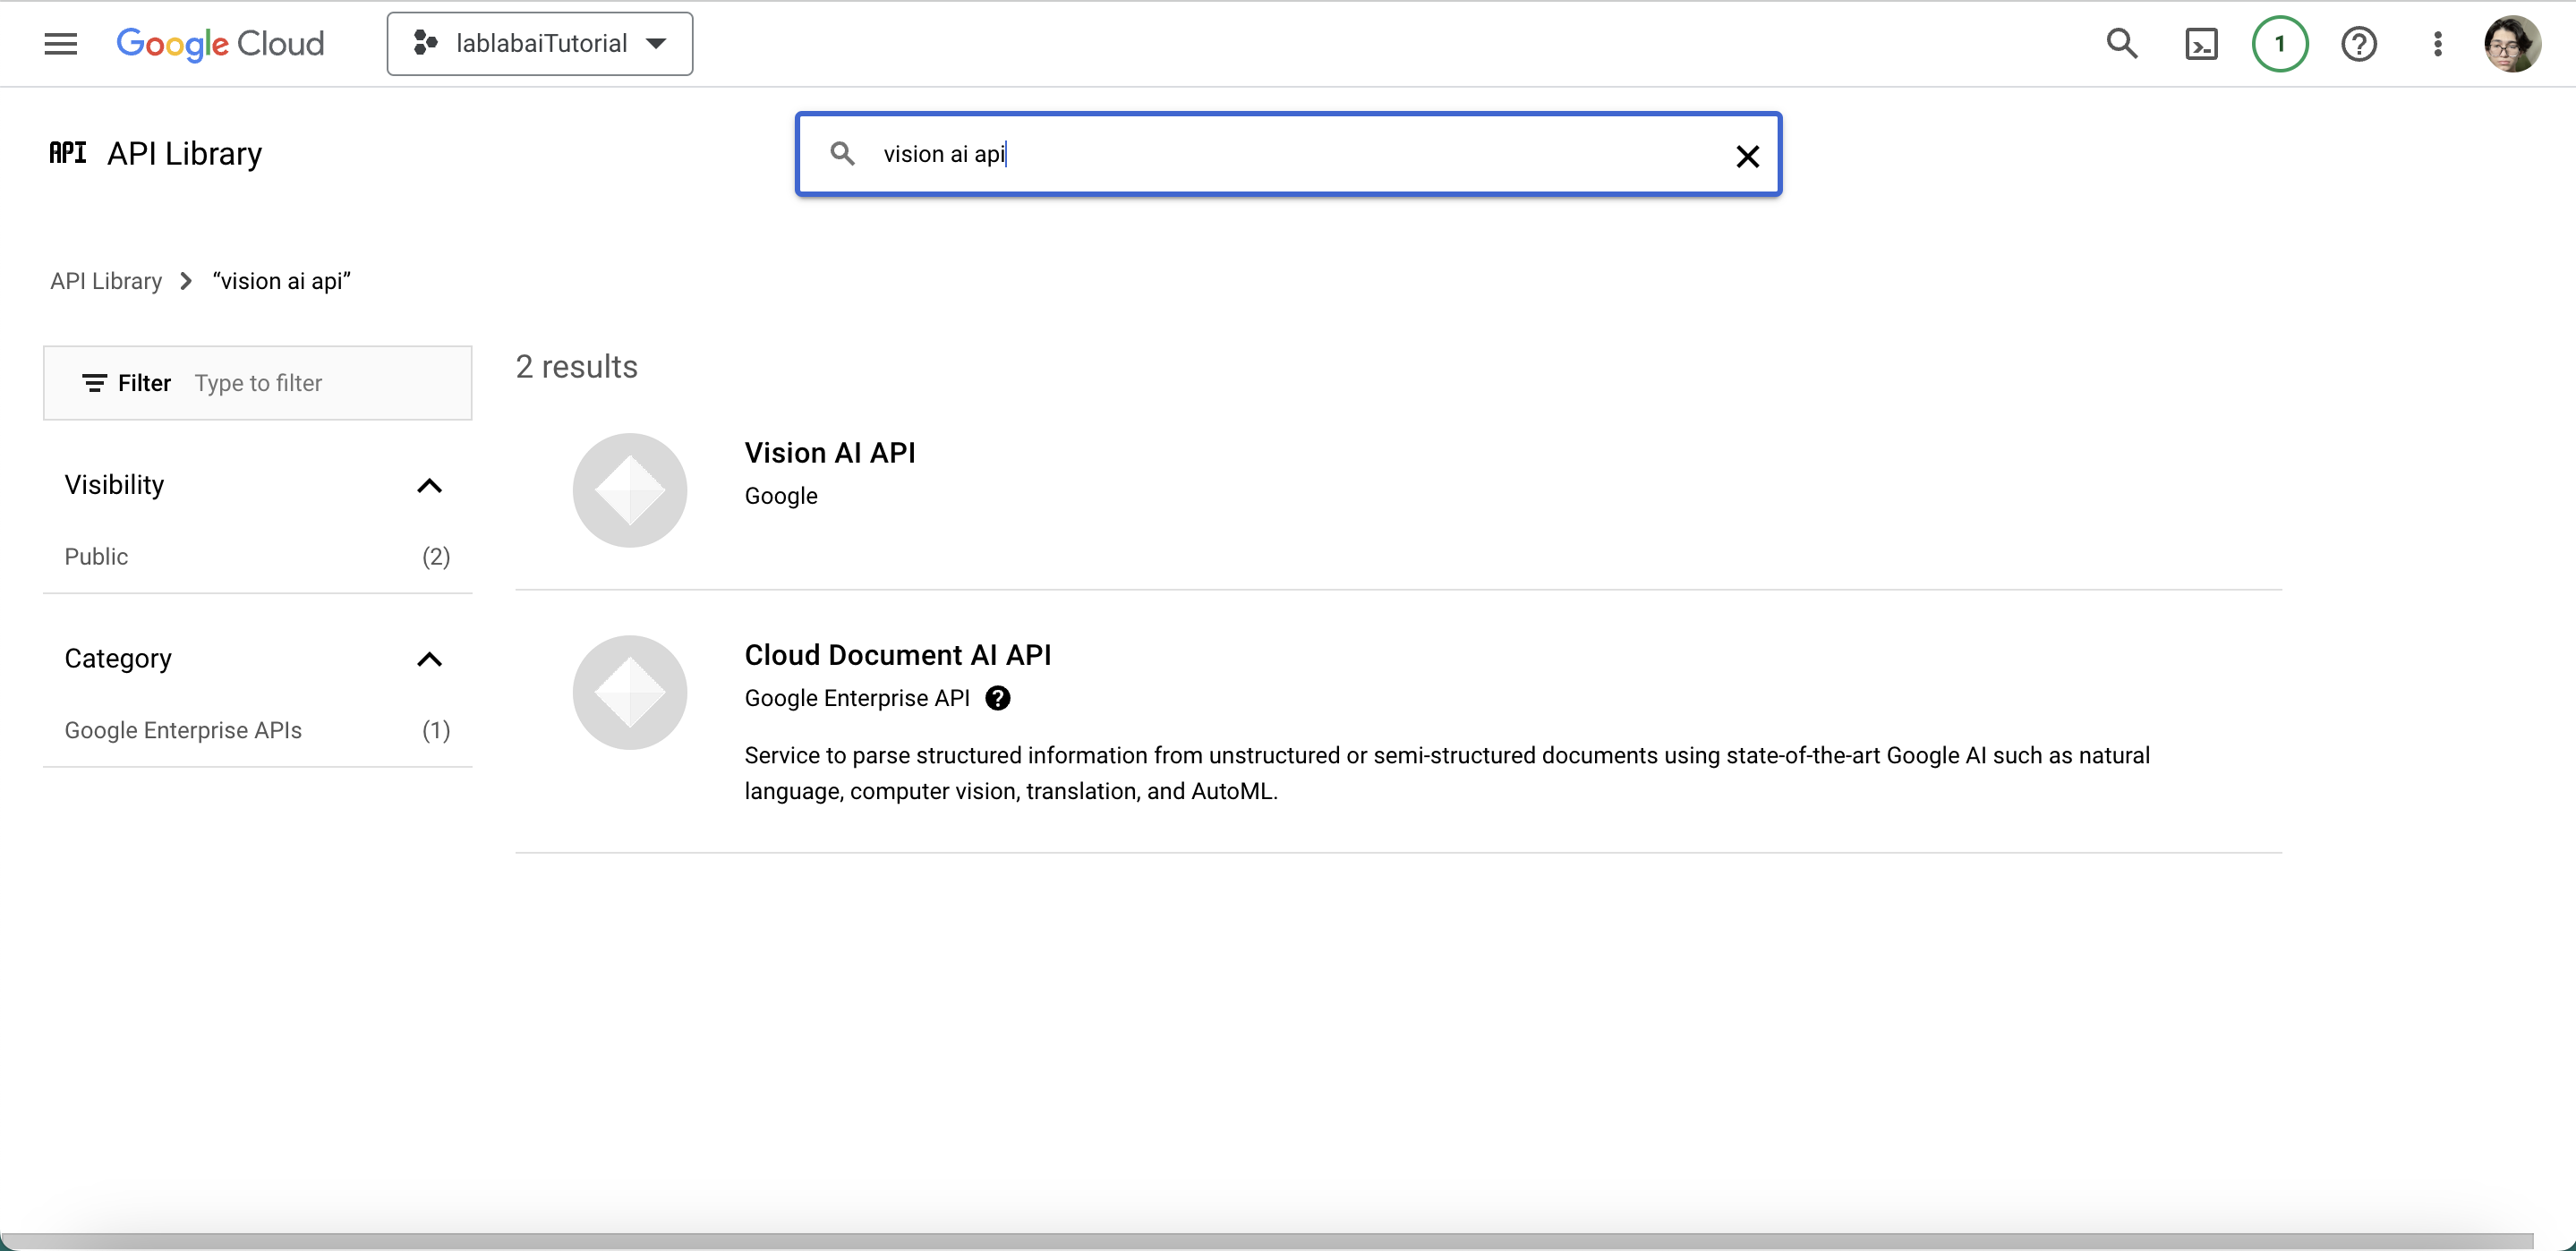Open the three-dot settings menu

click(2437, 44)
